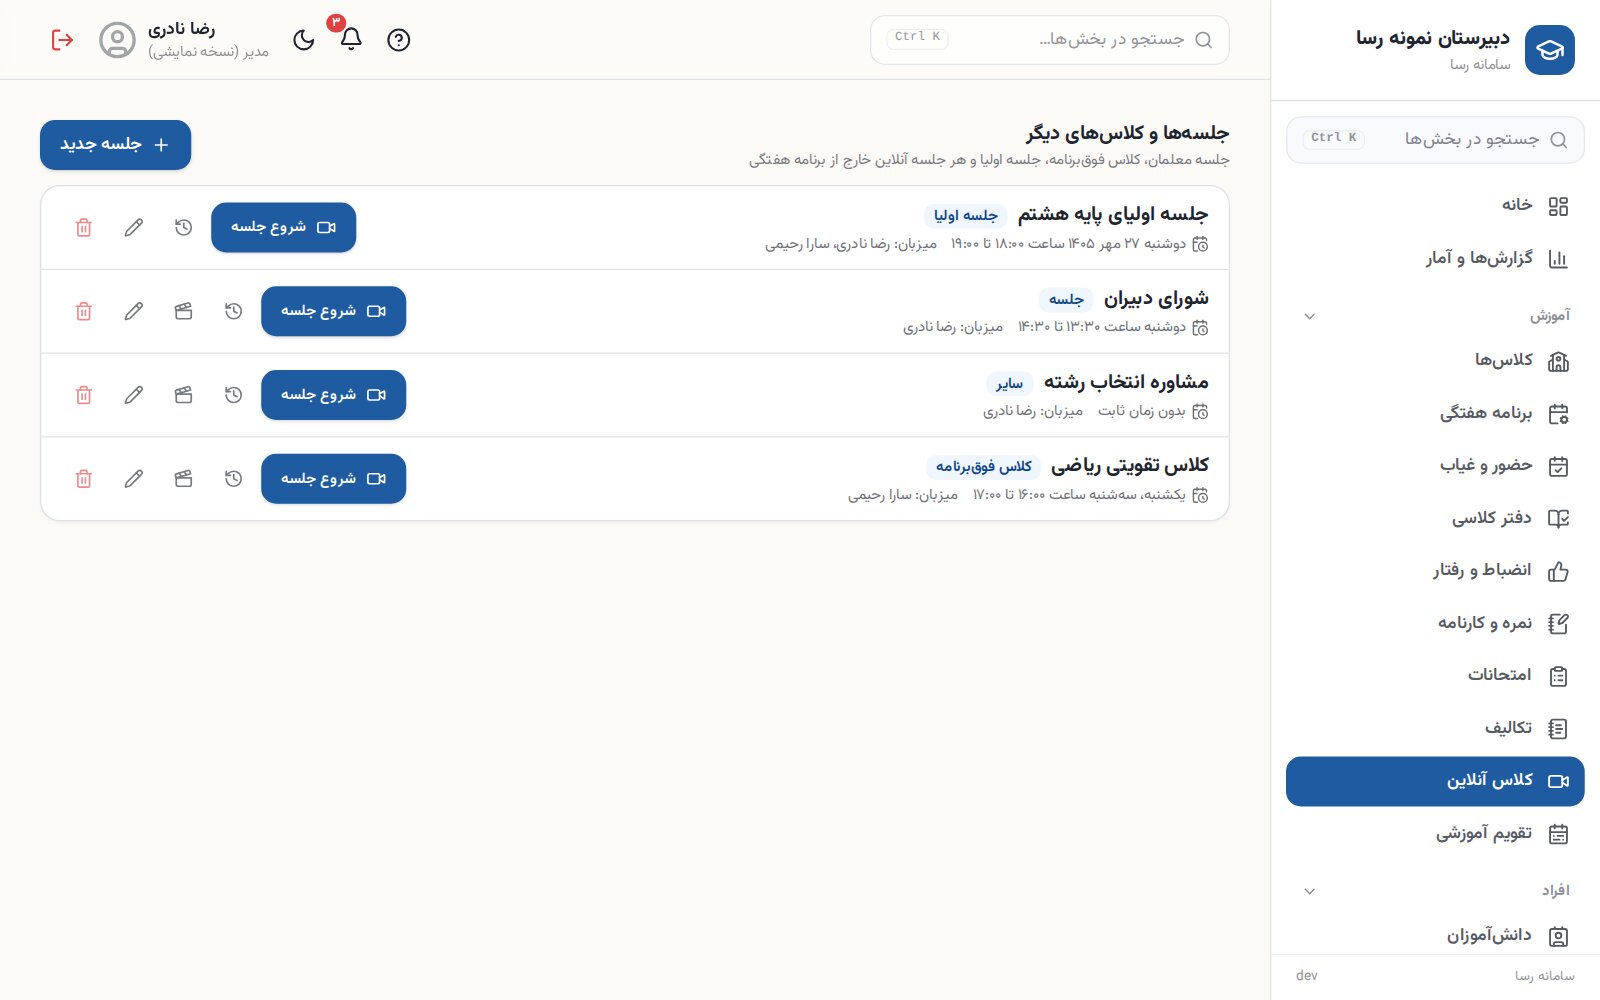Open نمره و کارنامه sidebar item
The height and width of the screenshot is (1000, 1600).
coord(1435,623)
